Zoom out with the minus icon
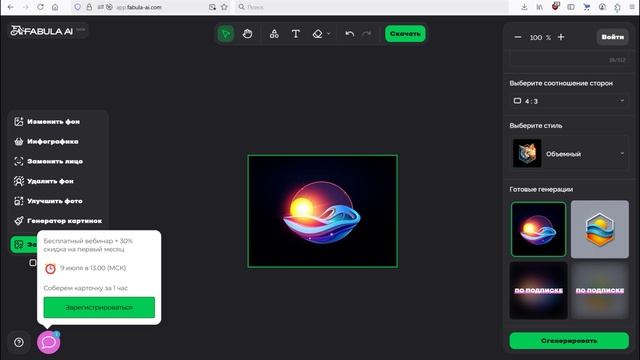The image size is (640, 360). [x=518, y=37]
